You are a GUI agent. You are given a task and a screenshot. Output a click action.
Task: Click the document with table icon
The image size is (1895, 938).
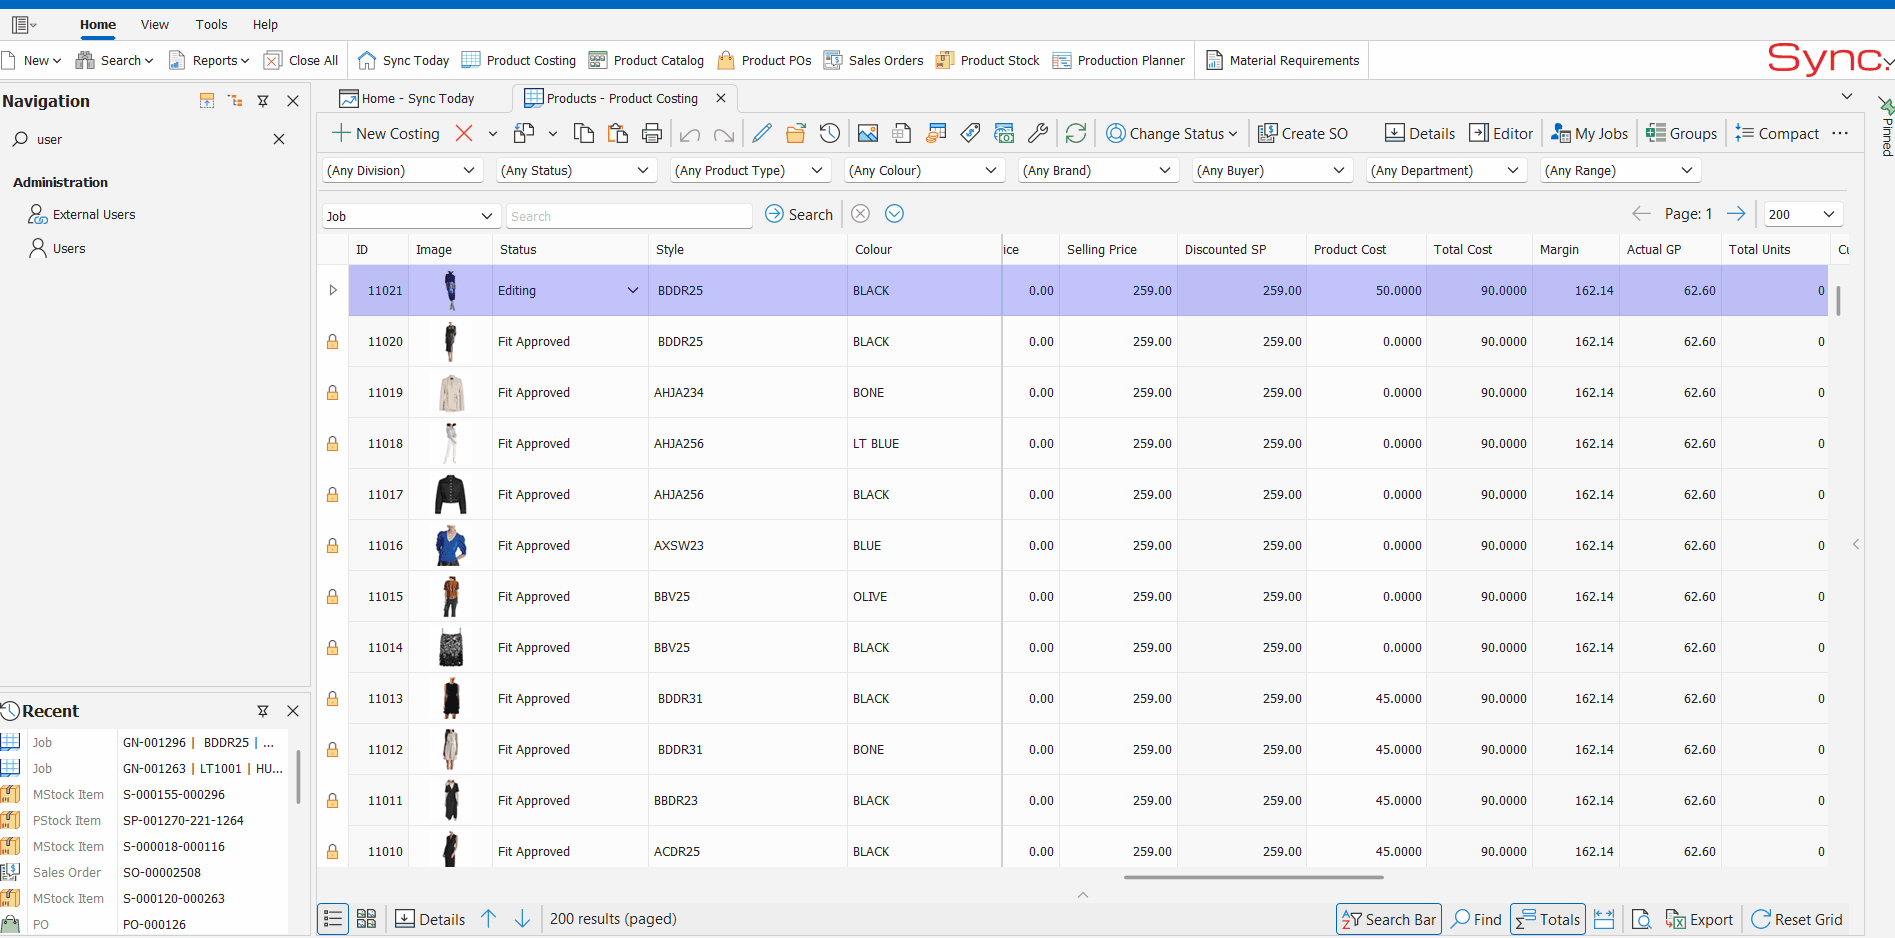point(902,133)
